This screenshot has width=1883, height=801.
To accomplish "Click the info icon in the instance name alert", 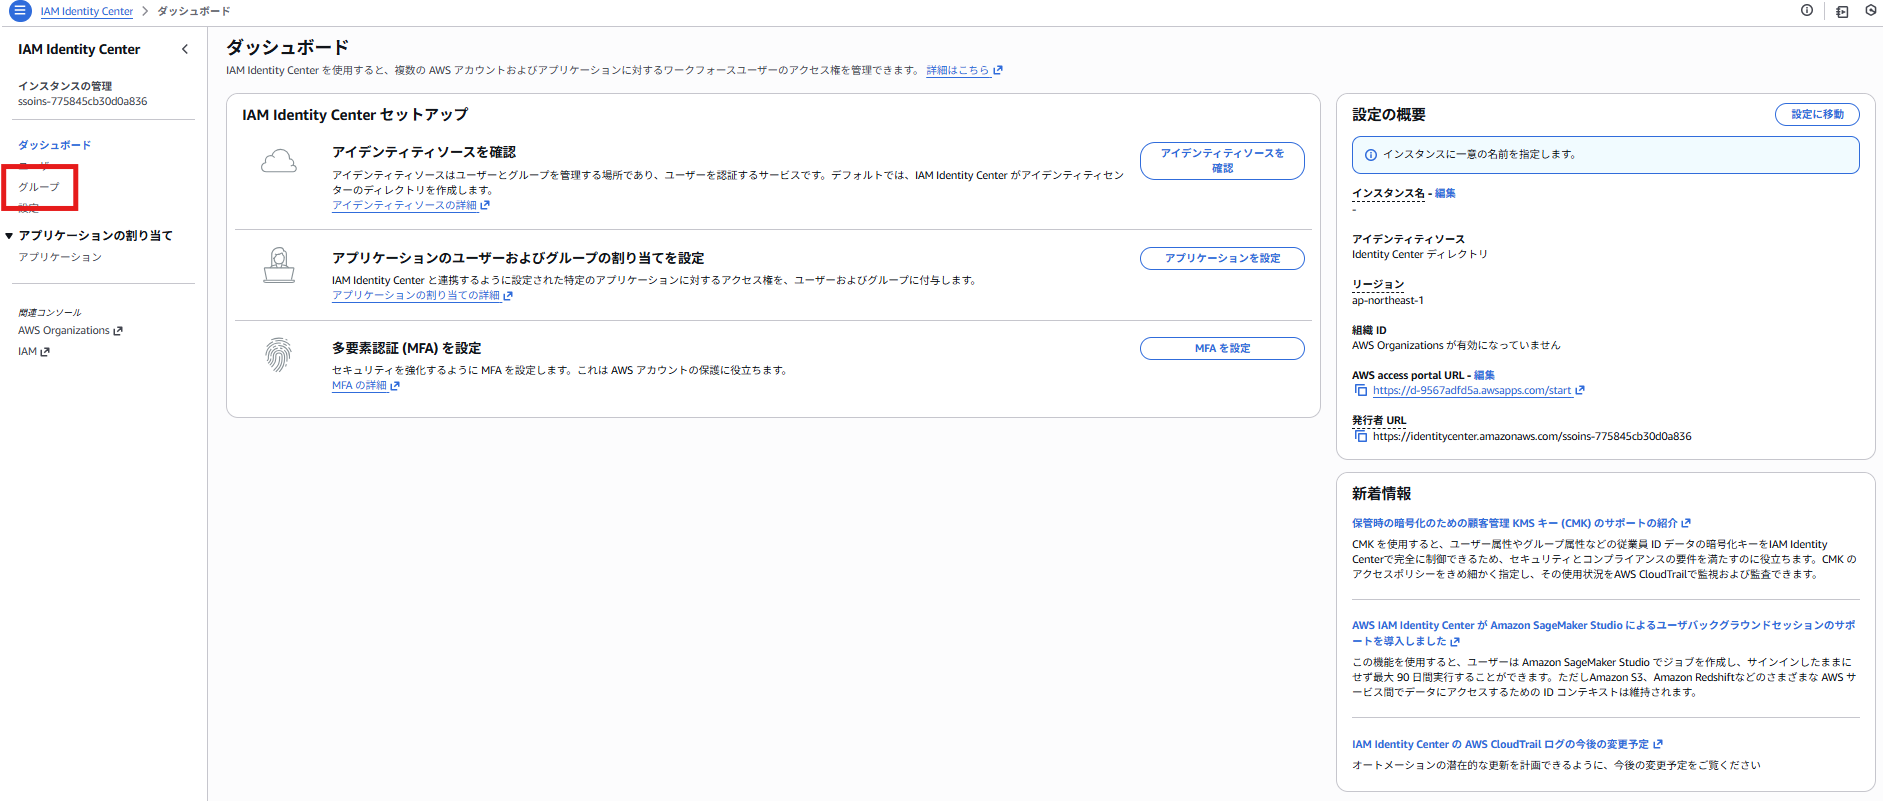I will pos(1371,155).
